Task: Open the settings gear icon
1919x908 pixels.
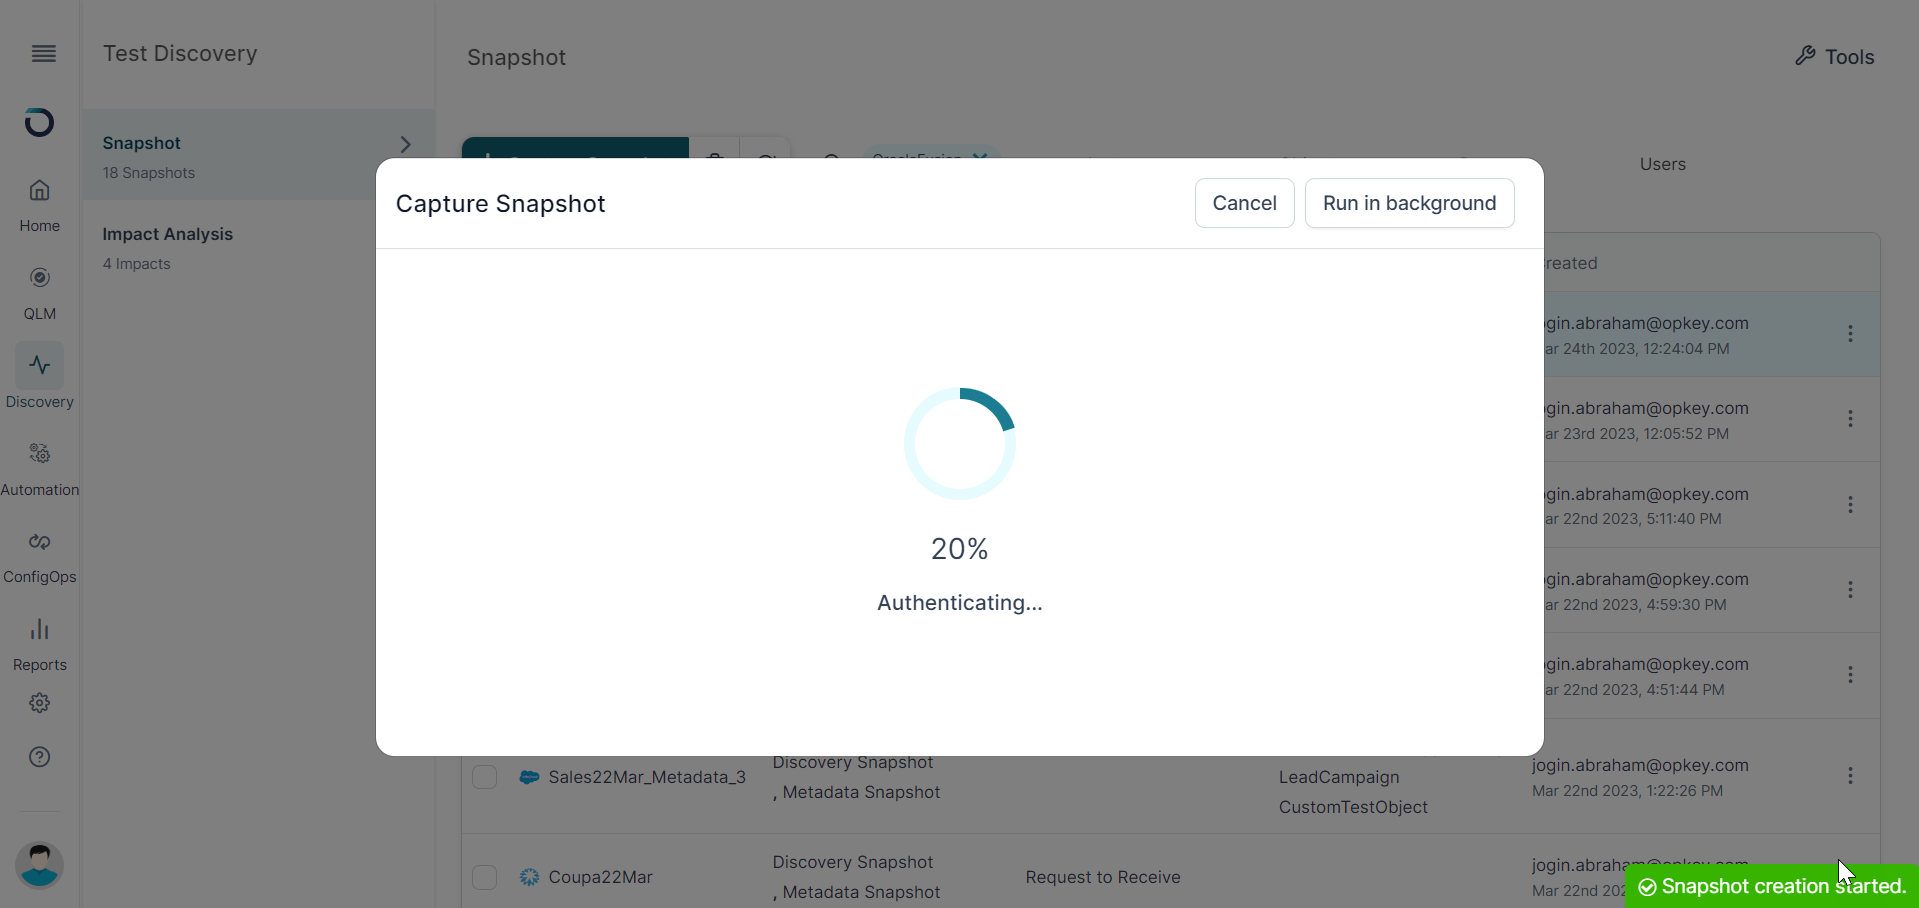Action: 39,703
